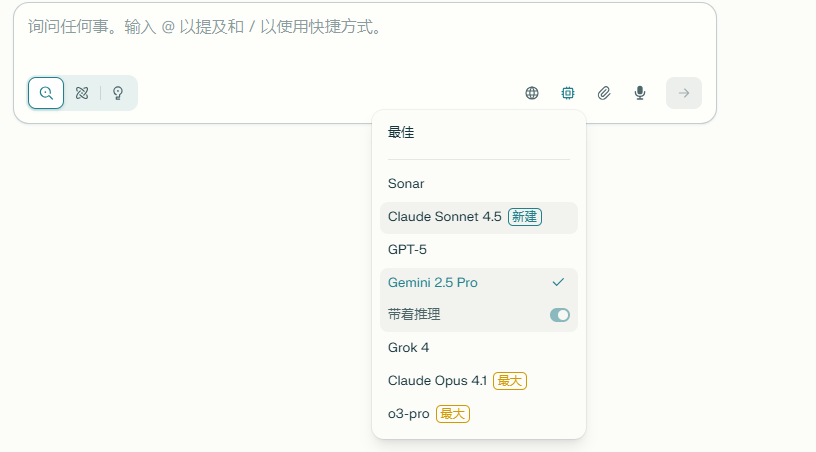Submit query with the arrow button
Screen dimensions: 816x452
(684, 93)
